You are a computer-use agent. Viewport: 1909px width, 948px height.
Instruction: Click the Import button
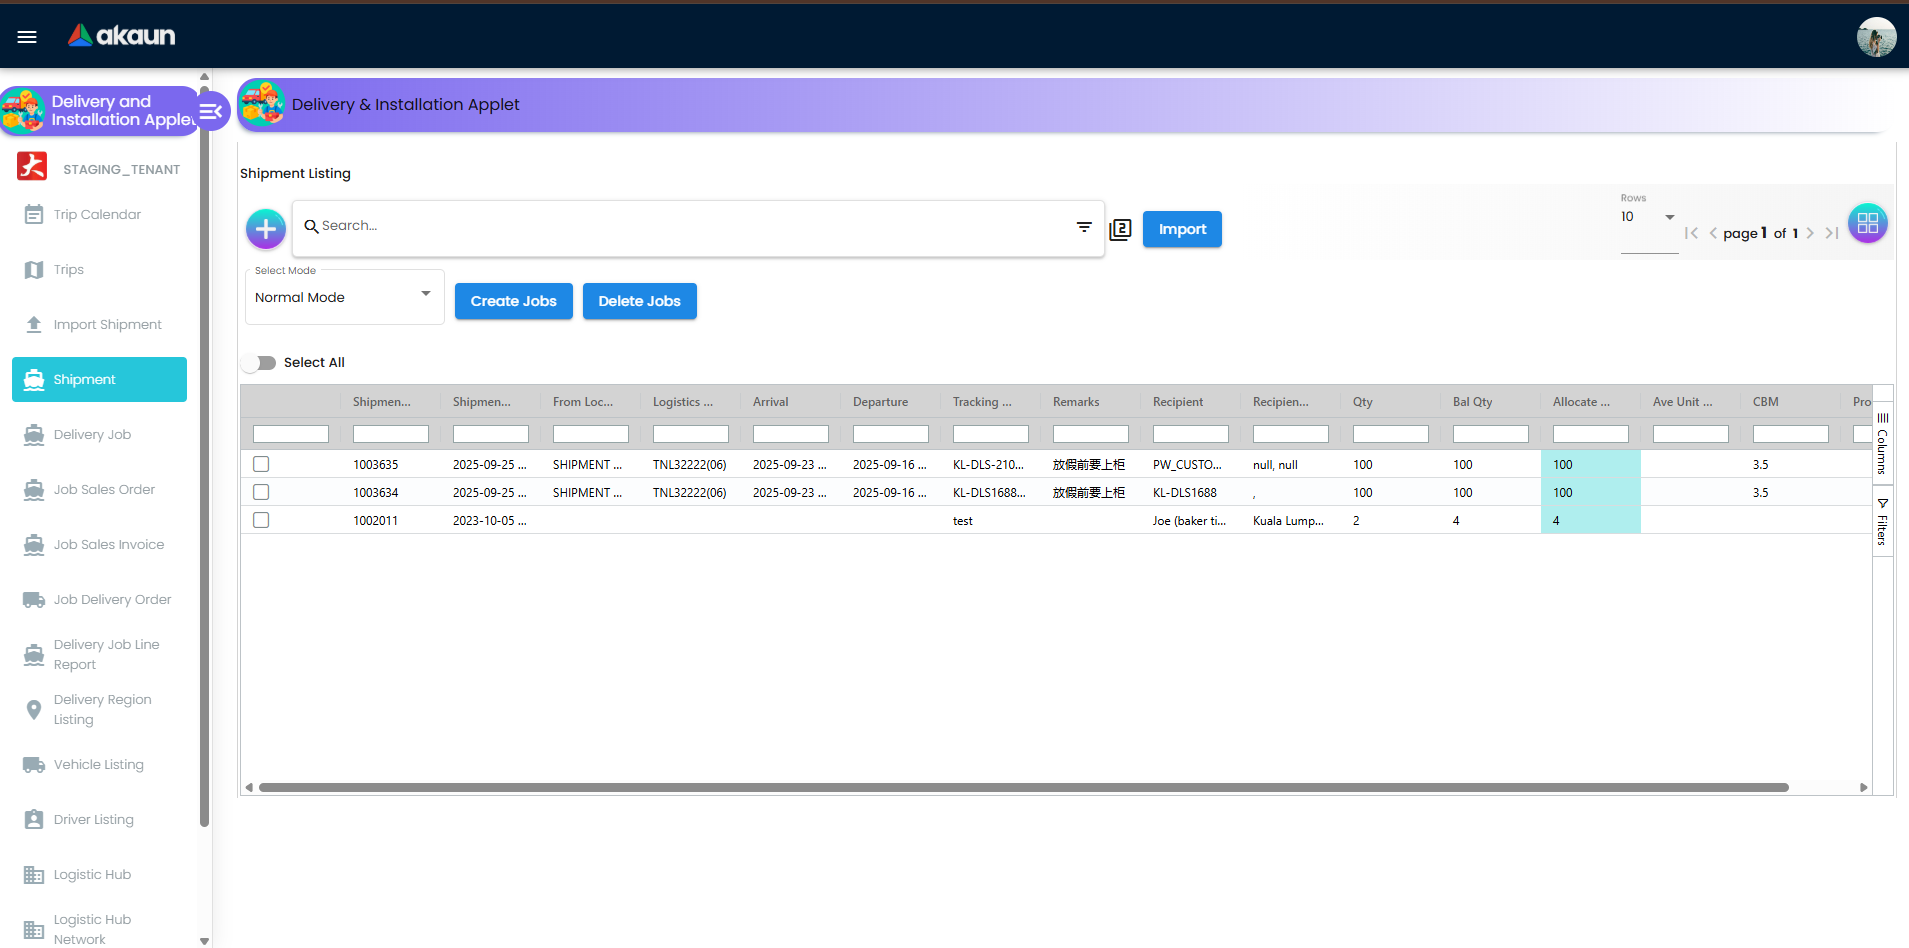pyautogui.click(x=1181, y=229)
